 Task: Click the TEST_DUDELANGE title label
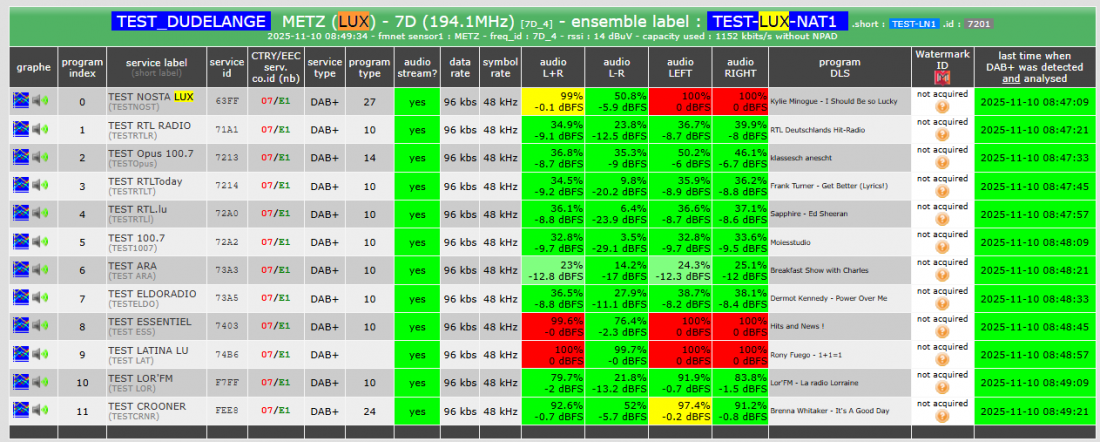[191, 21]
